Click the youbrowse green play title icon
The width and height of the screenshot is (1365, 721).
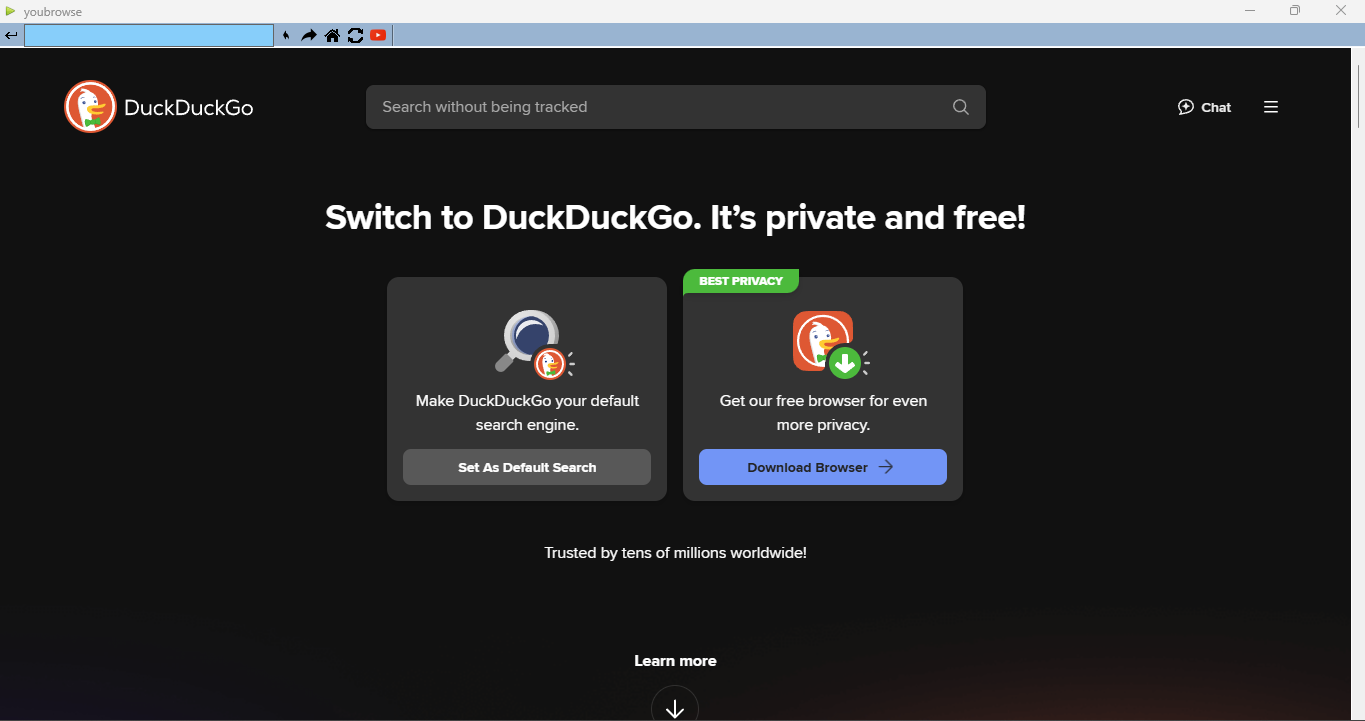pos(11,11)
